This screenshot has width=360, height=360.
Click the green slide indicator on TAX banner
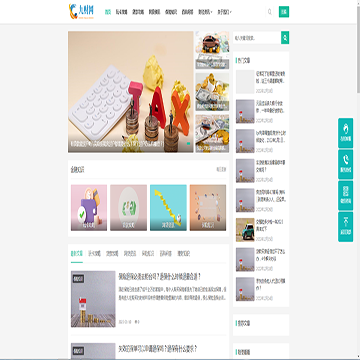(188, 143)
